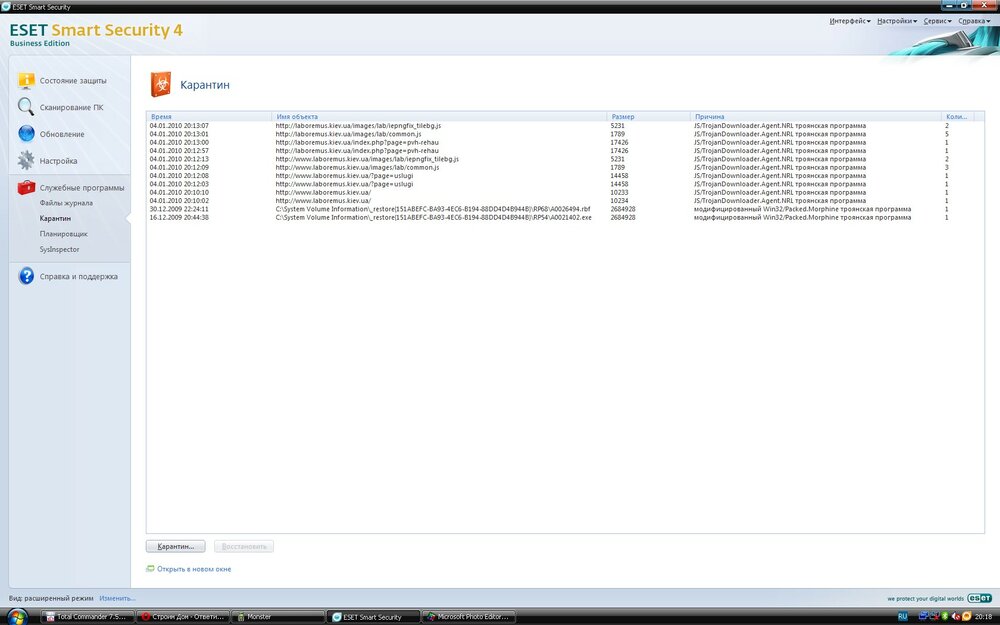Screen dimensions: 1000x625
Task: Open Планировщик in sidebar
Action: 64,234
